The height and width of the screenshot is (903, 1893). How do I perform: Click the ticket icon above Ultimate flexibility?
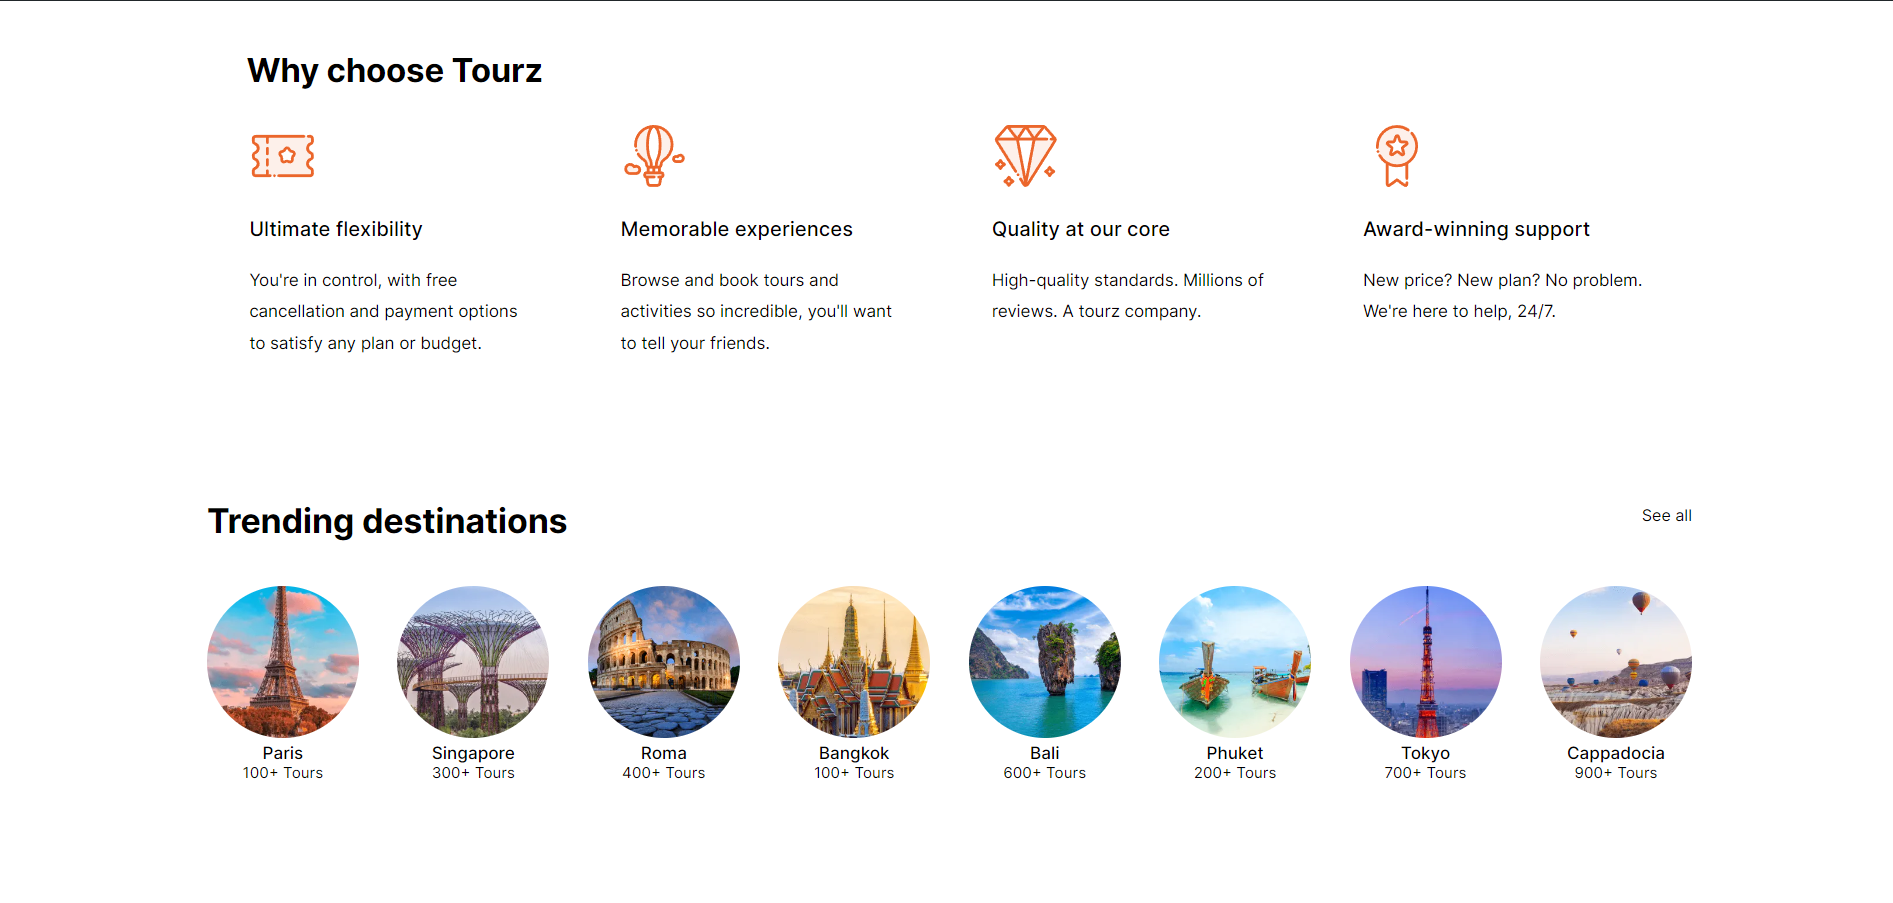282,156
